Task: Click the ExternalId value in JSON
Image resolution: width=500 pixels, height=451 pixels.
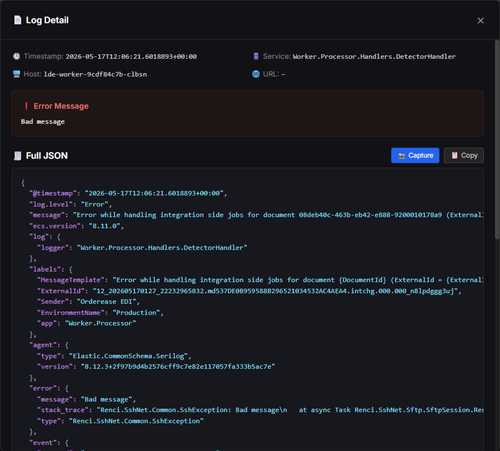Action: point(276,291)
